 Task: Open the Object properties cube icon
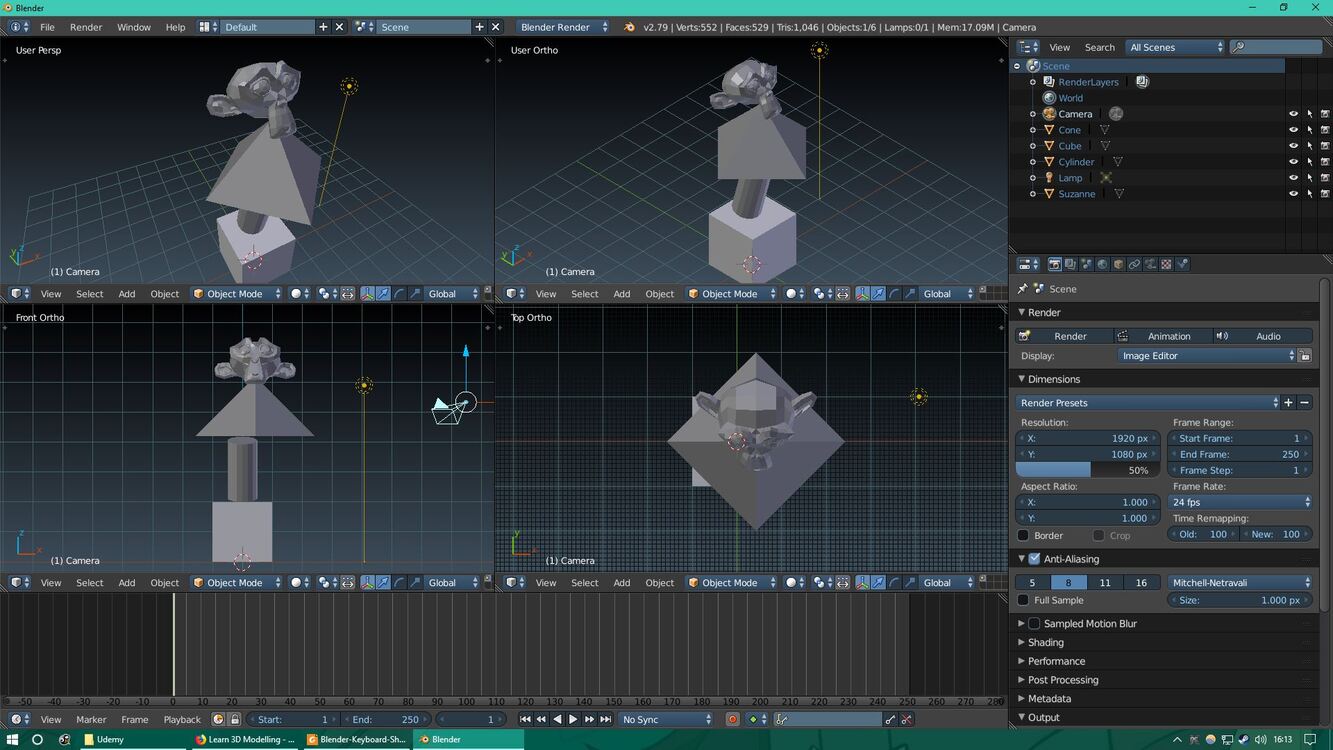click(x=1118, y=265)
